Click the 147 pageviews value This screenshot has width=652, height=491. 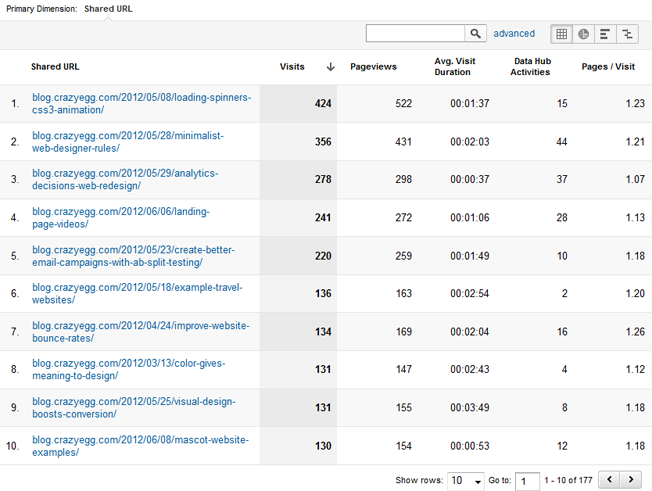pyautogui.click(x=403, y=369)
